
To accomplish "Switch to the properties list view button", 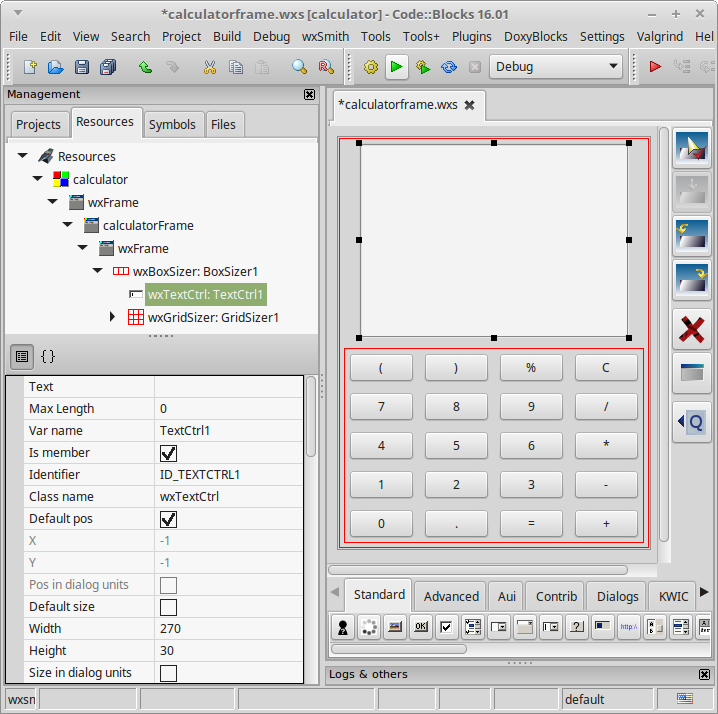I will (22, 357).
